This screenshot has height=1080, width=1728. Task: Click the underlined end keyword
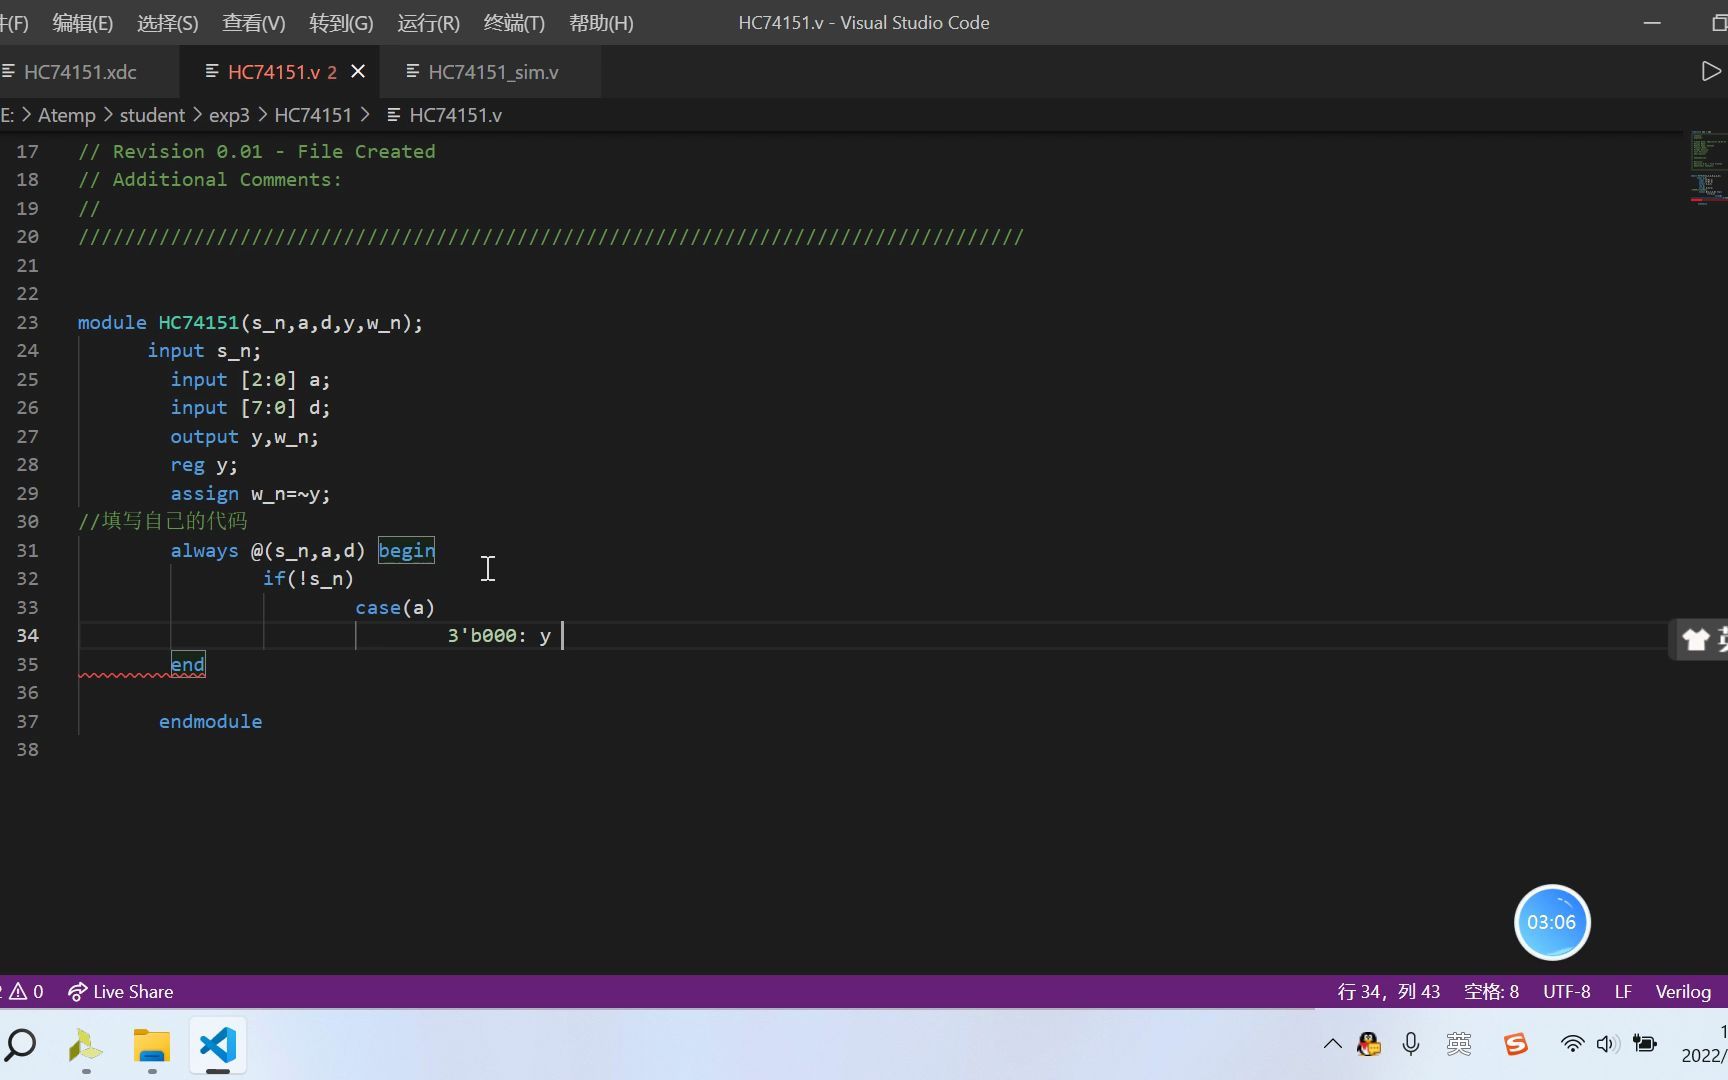(x=188, y=665)
